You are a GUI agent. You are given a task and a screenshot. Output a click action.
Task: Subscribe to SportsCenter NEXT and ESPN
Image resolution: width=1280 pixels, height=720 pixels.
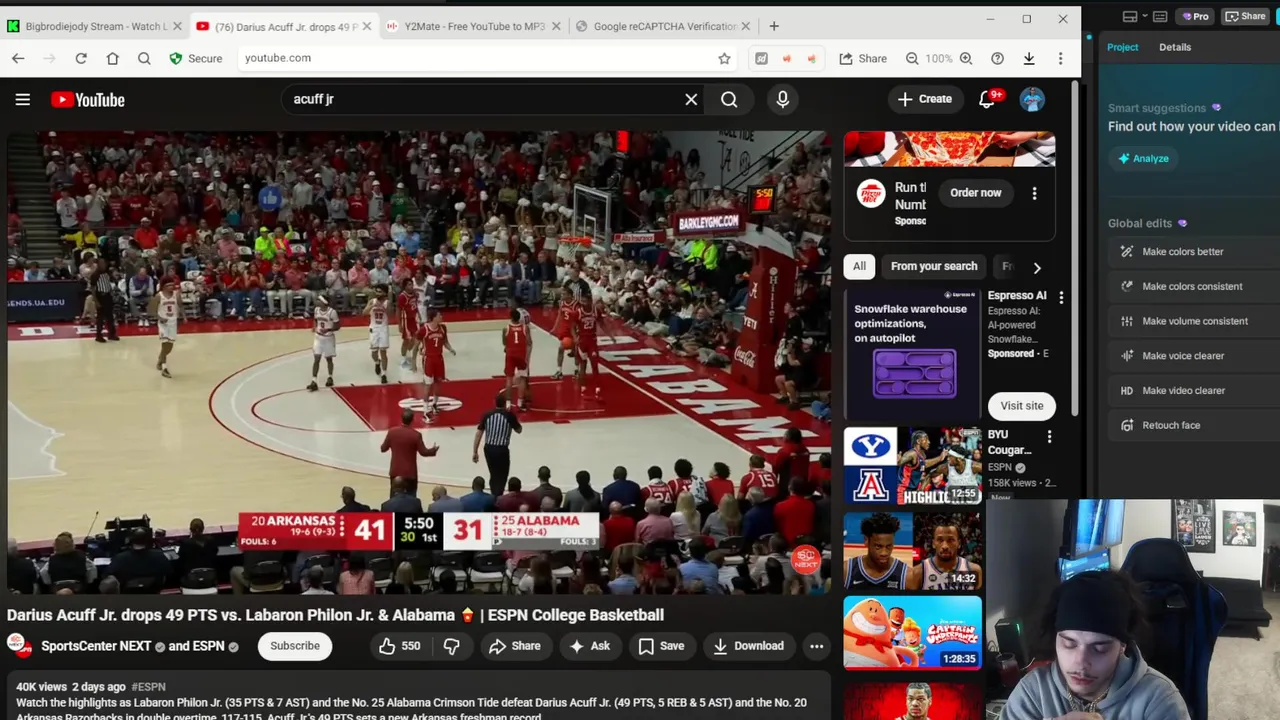(295, 646)
